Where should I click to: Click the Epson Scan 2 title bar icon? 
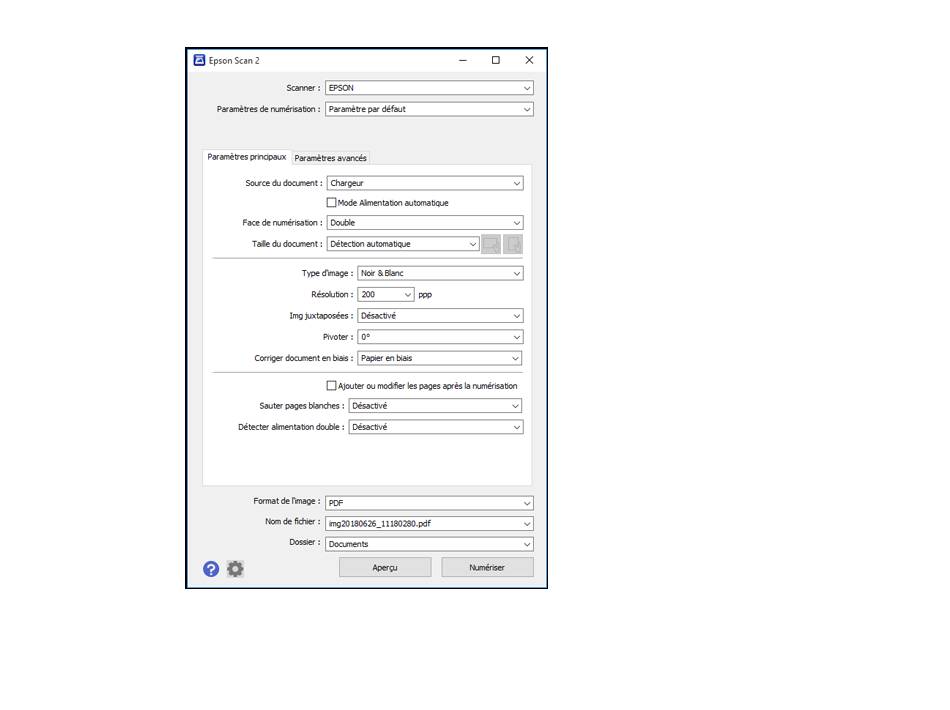pyautogui.click(x=199, y=60)
